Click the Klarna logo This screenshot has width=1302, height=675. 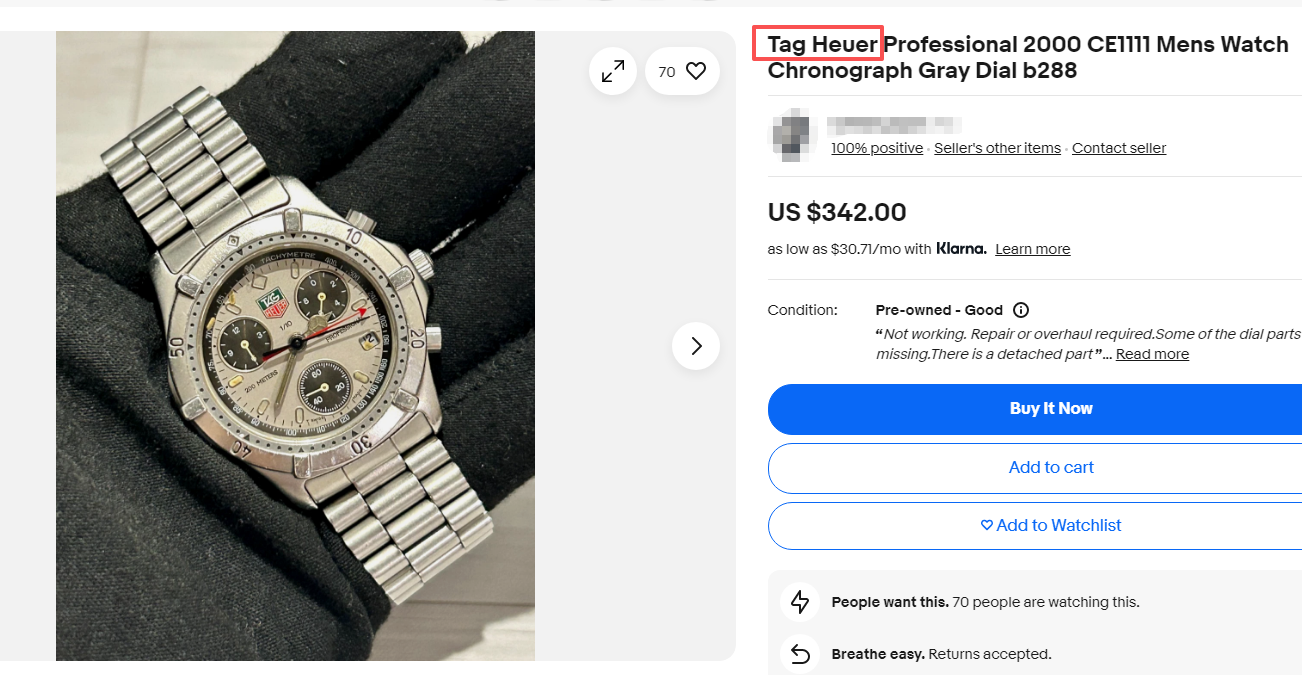961,248
